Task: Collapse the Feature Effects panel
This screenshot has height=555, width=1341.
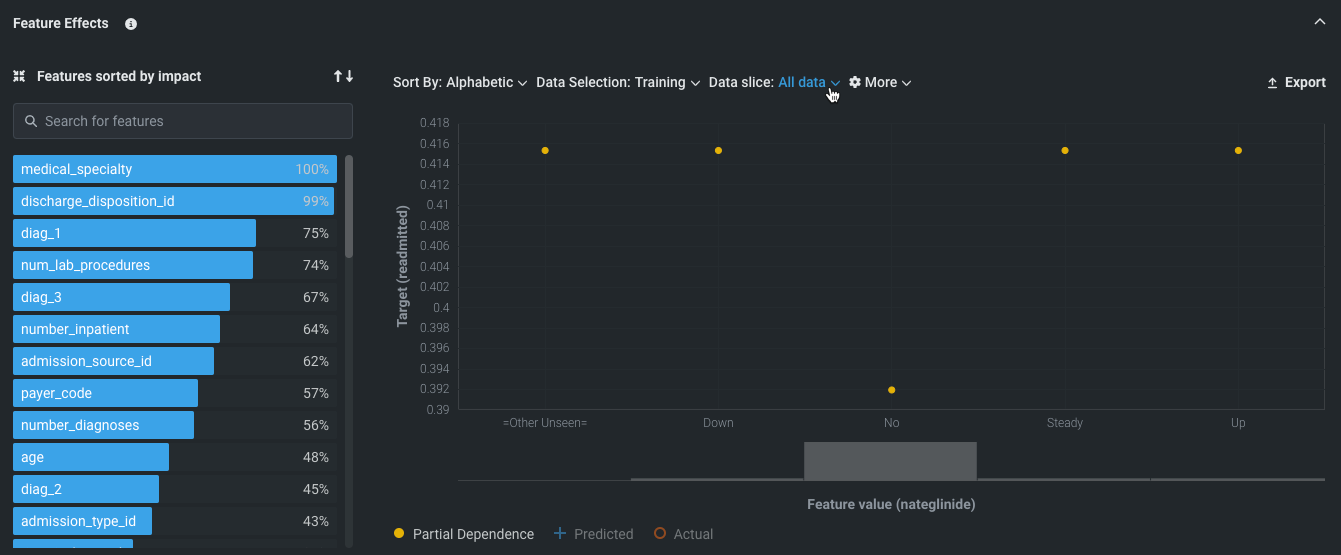Action: pyautogui.click(x=1319, y=23)
